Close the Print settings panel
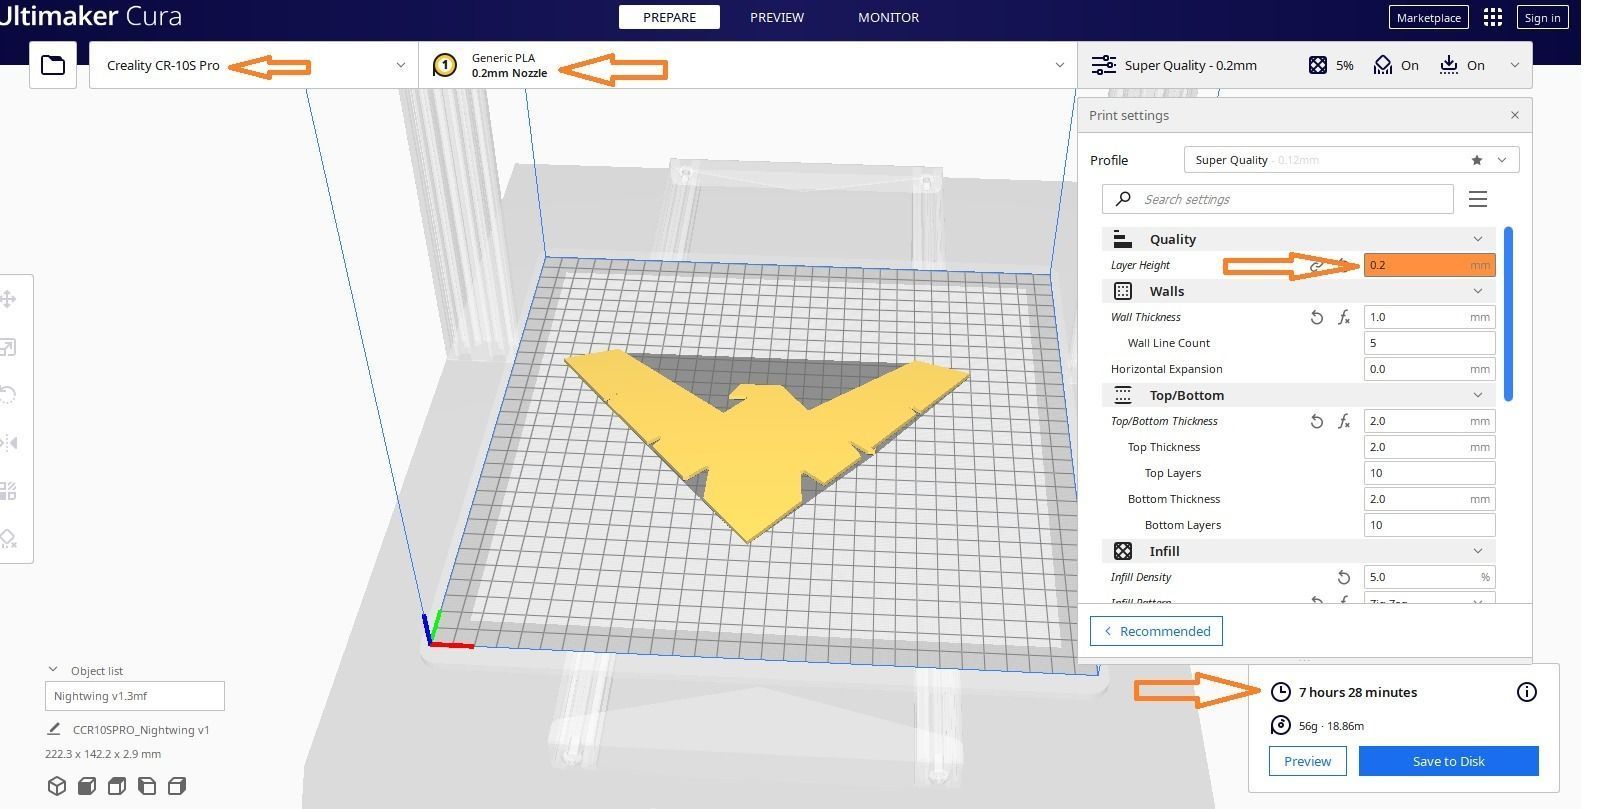 coord(1514,115)
